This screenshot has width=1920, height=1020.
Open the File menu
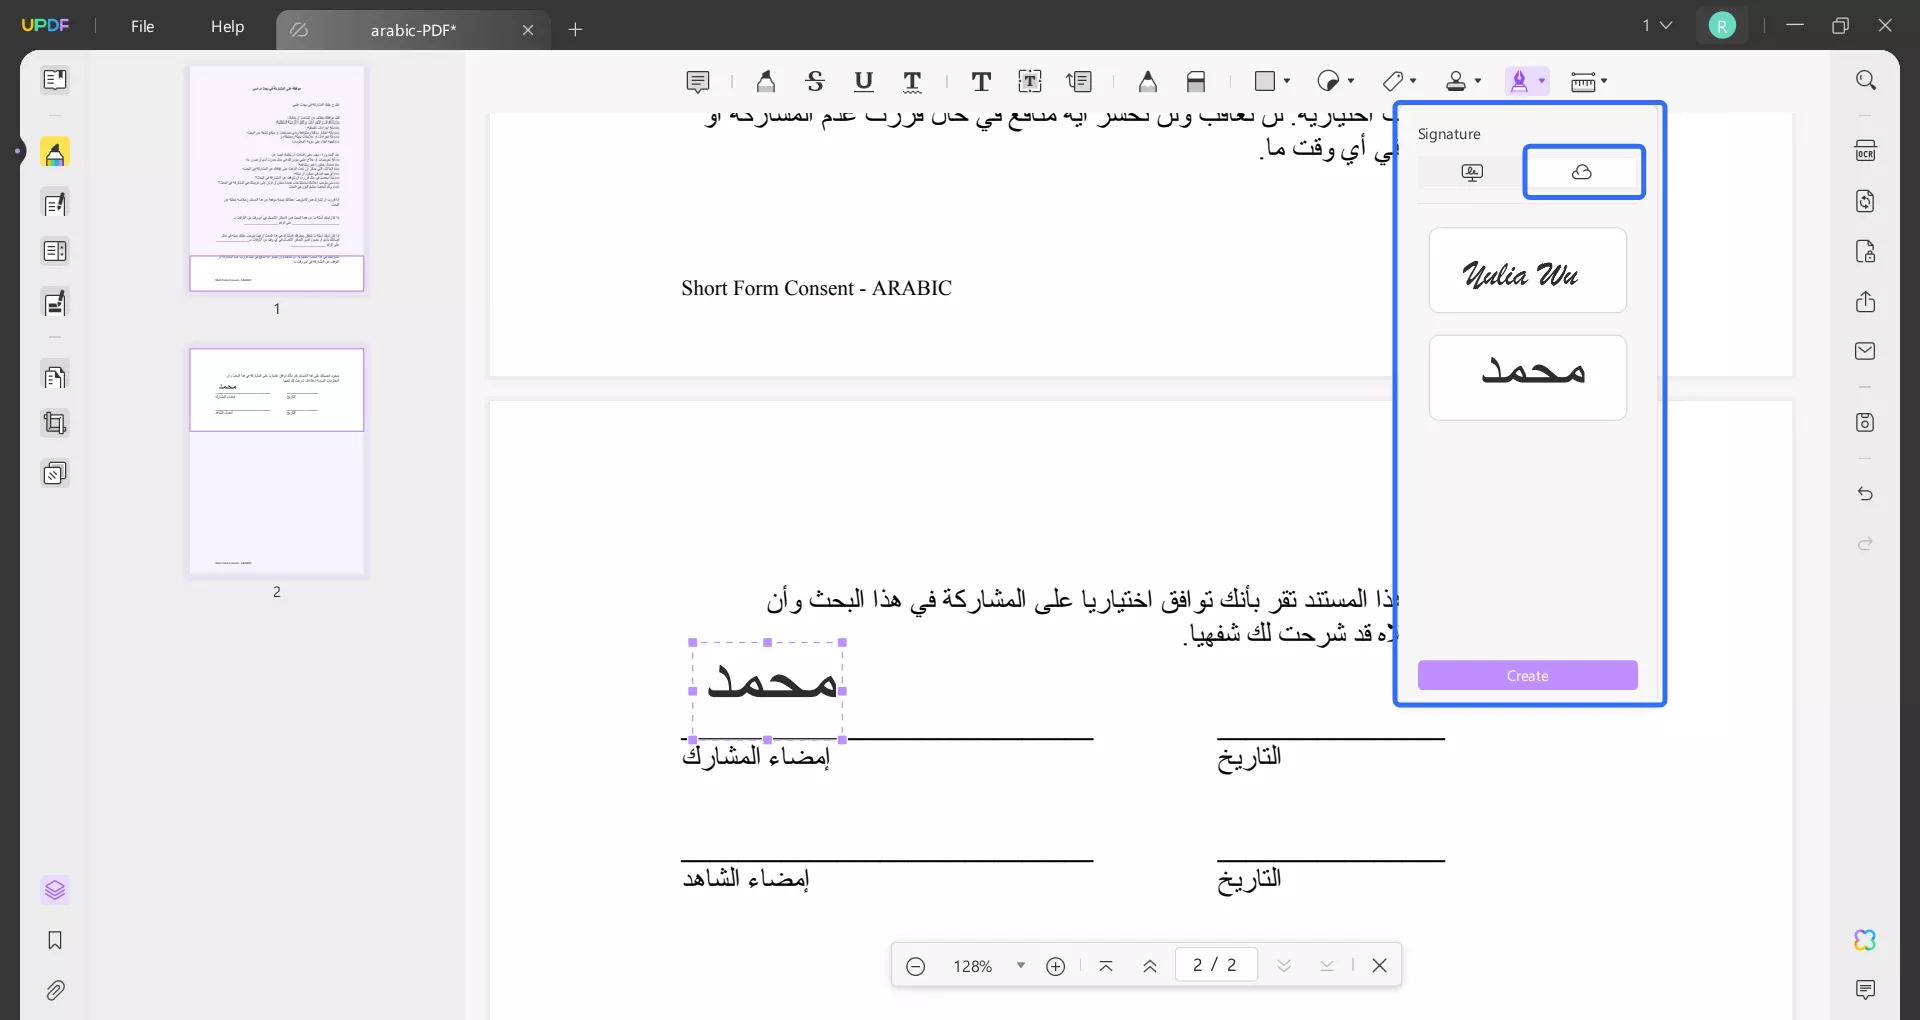point(142,27)
